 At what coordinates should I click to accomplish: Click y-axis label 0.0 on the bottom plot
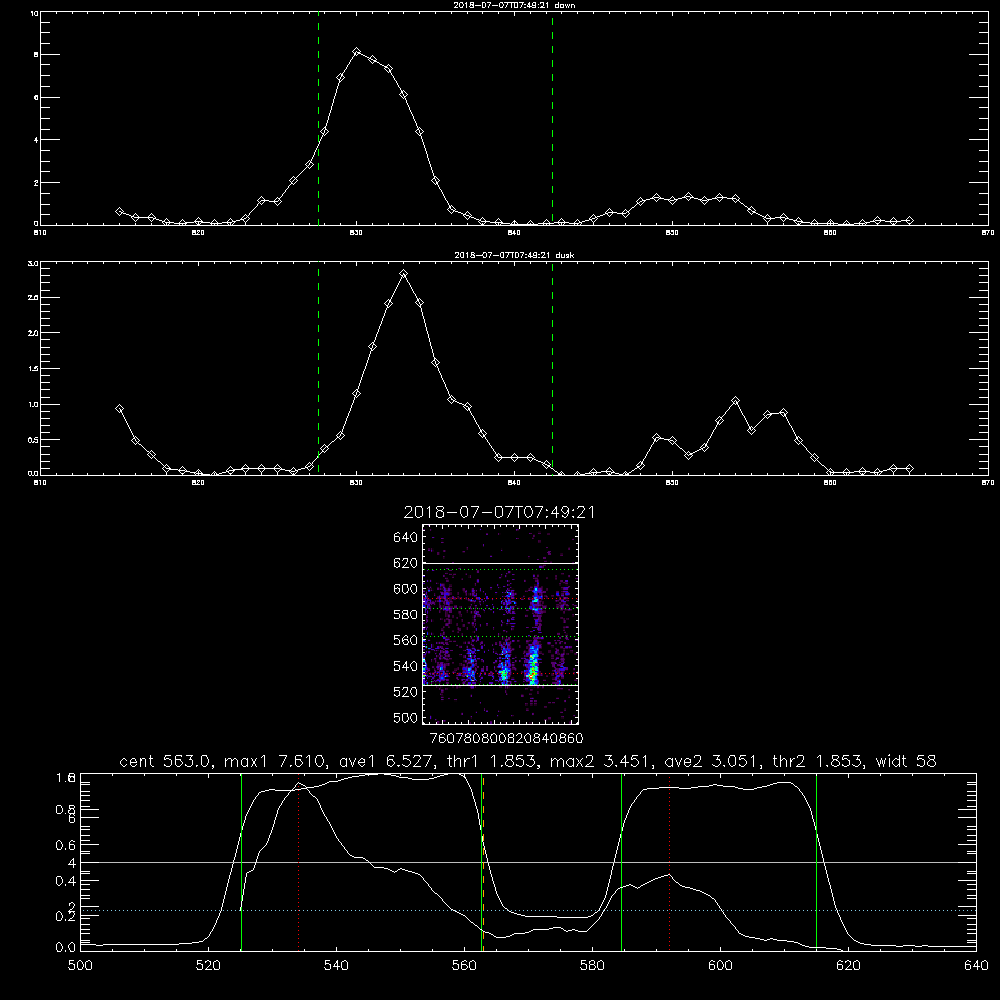coord(66,948)
